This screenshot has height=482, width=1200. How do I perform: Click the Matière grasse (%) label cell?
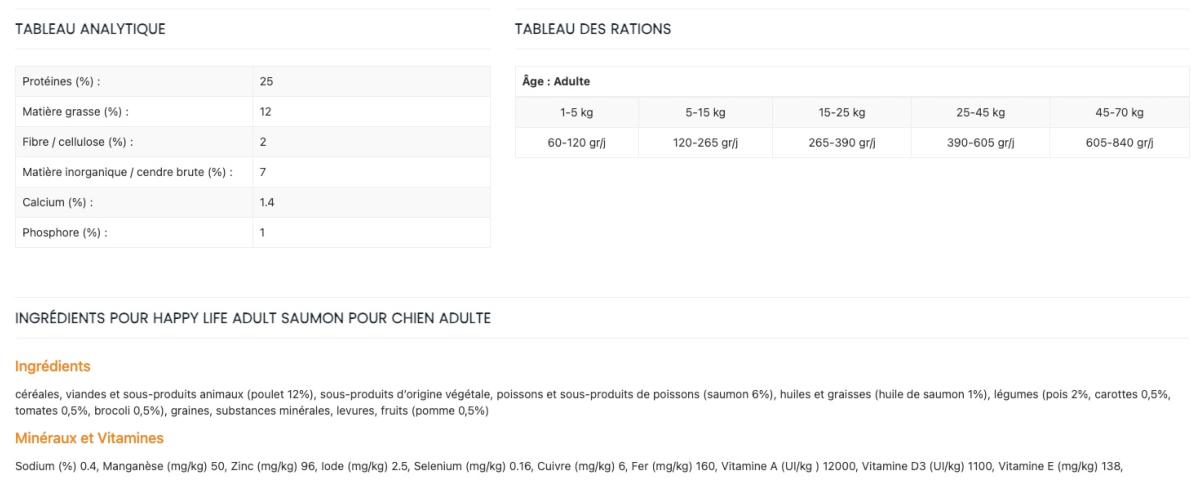coord(75,111)
